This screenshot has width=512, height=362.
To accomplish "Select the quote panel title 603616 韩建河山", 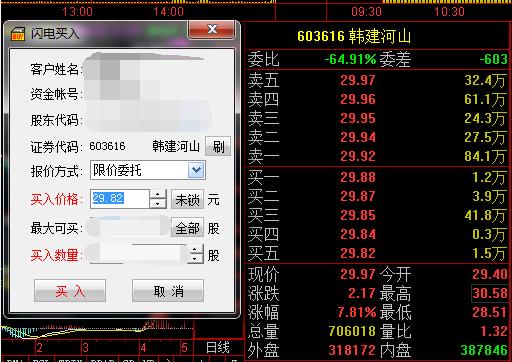I will click(x=354, y=36).
